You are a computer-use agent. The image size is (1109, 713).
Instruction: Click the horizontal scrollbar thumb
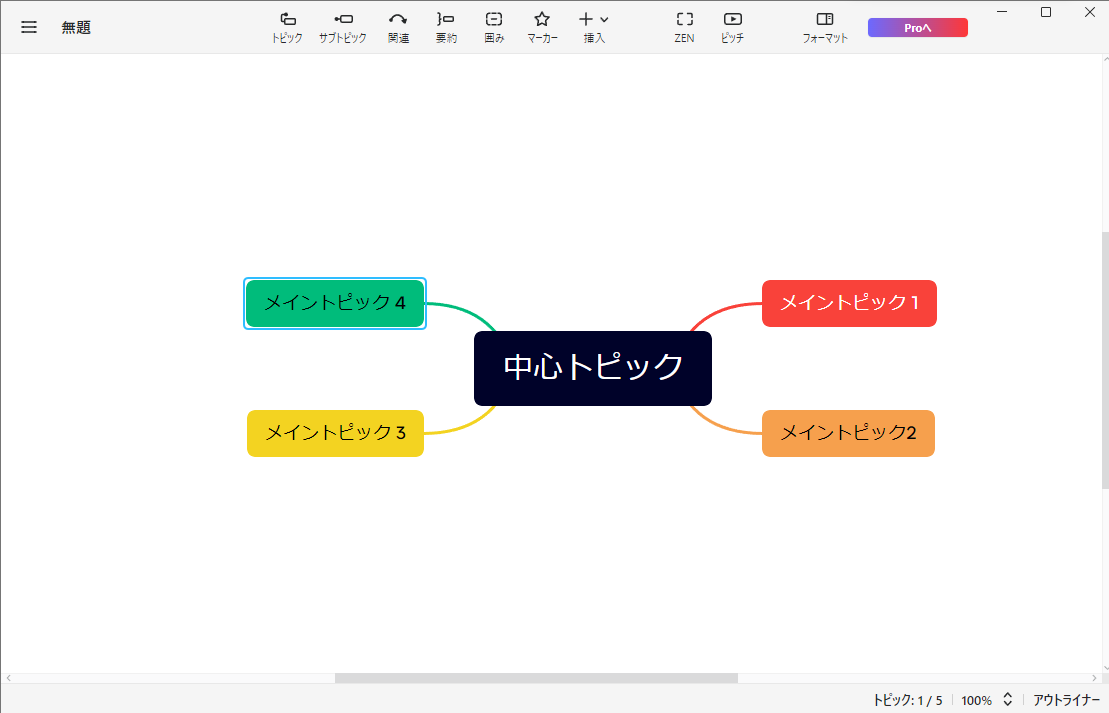tap(536, 678)
